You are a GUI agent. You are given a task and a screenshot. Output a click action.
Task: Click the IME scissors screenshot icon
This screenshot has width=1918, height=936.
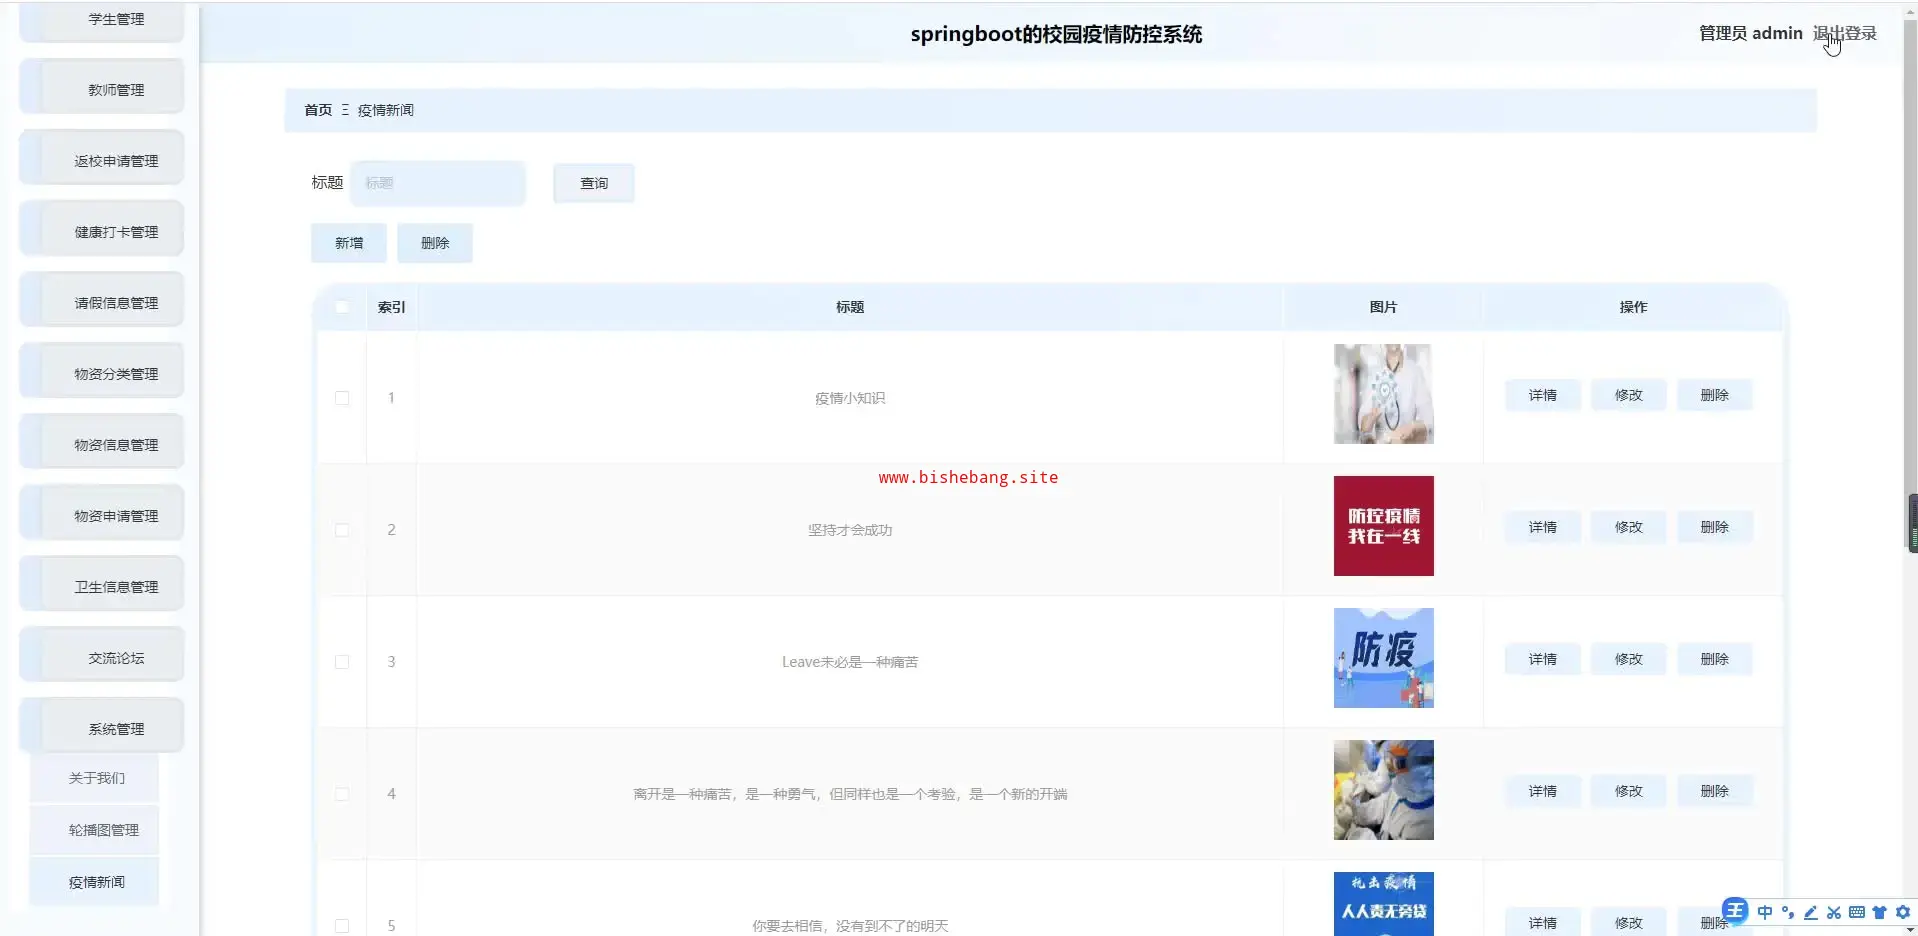pos(1833,912)
